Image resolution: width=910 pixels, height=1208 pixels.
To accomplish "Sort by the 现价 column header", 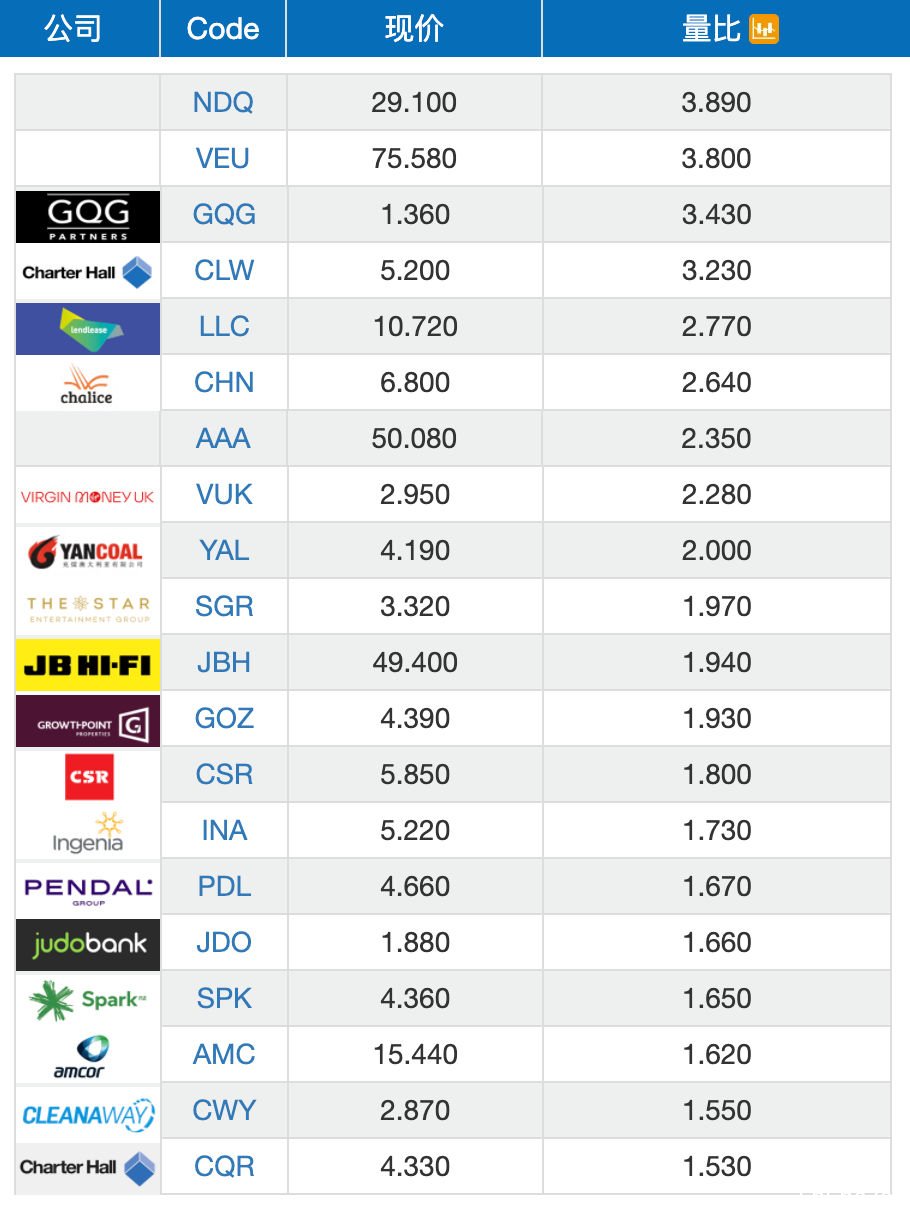I will (x=414, y=29).
